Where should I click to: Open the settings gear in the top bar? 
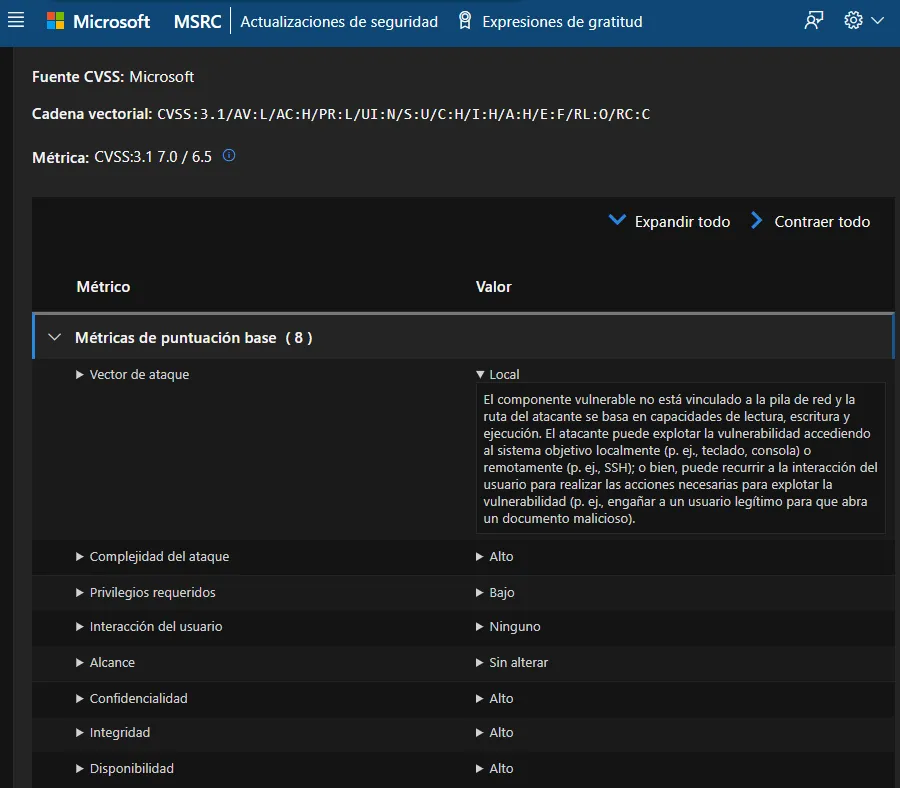tap(854, 20)
